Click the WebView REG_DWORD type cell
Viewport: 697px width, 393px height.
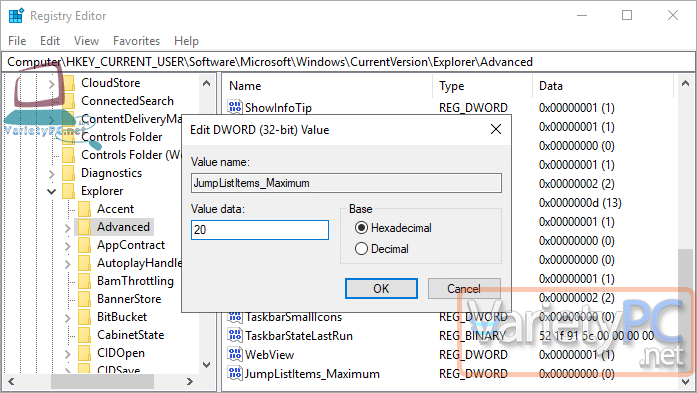[x=473, y=355]
